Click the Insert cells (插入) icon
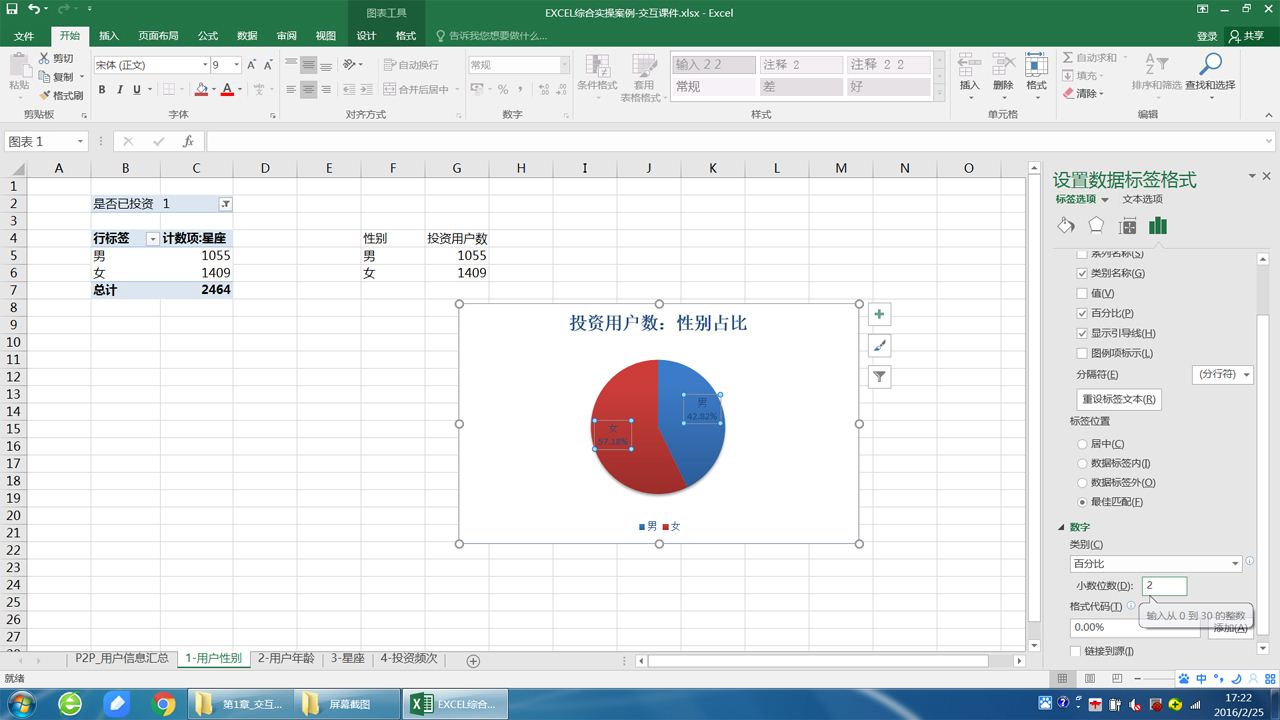The height and width of the screenshot is (720, 1280). (x=969, y=66)
